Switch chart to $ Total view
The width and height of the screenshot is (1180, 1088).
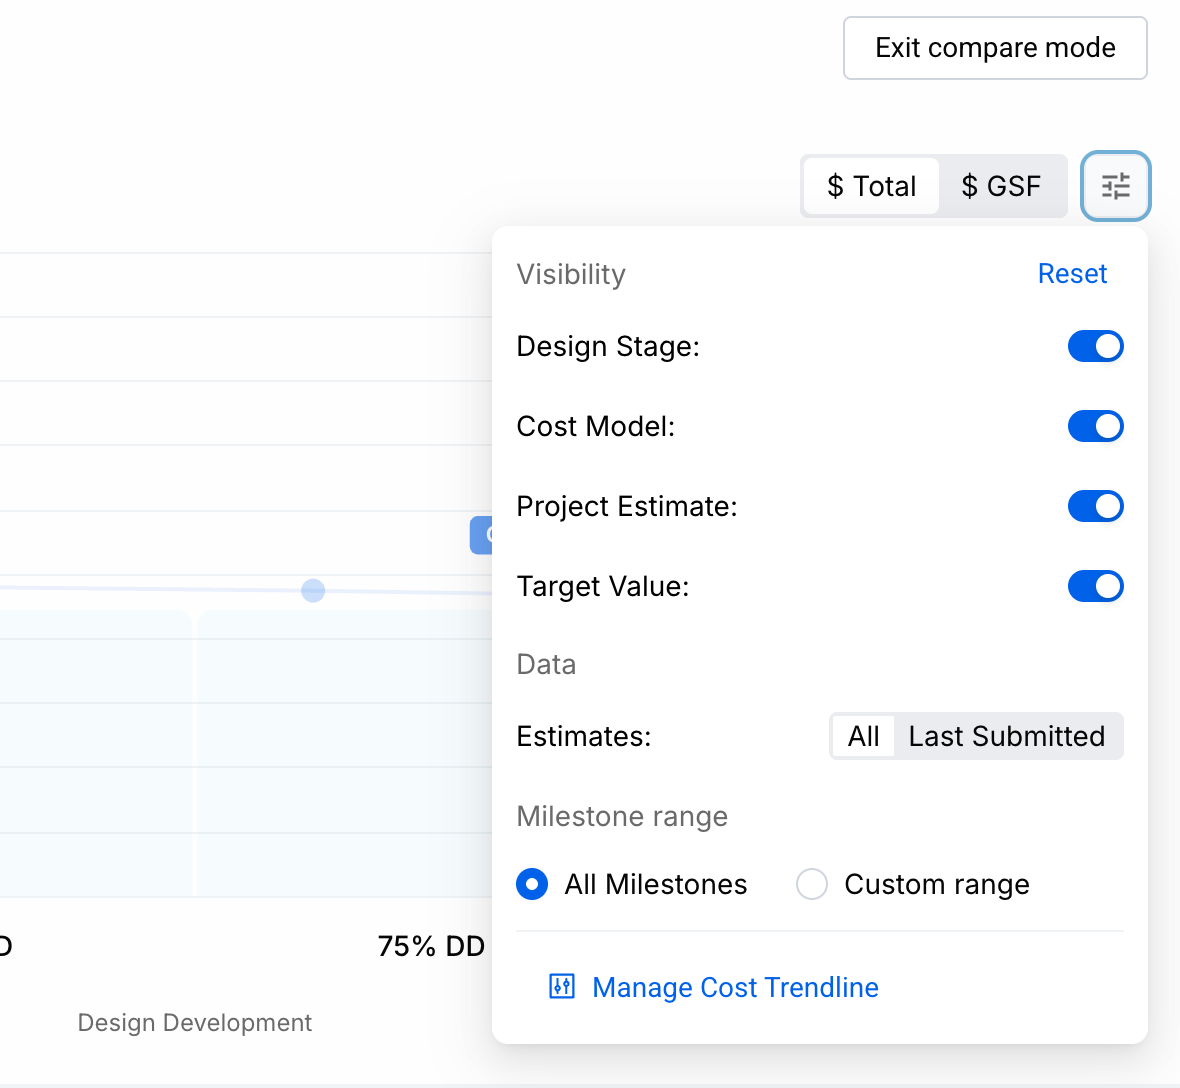coord(871,186)
